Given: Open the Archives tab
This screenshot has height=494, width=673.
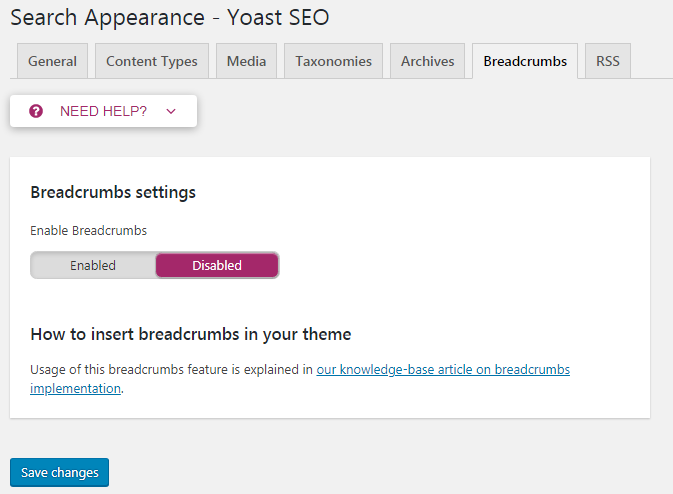Looking at the screenshot, I should point(427,61).
